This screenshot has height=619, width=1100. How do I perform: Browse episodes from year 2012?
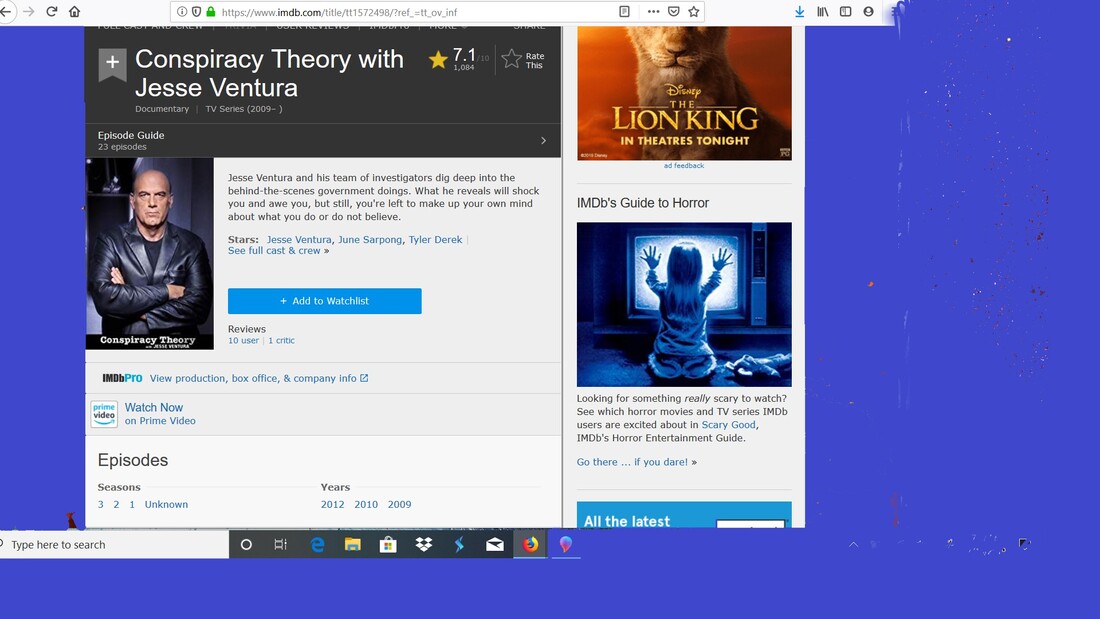333,505
